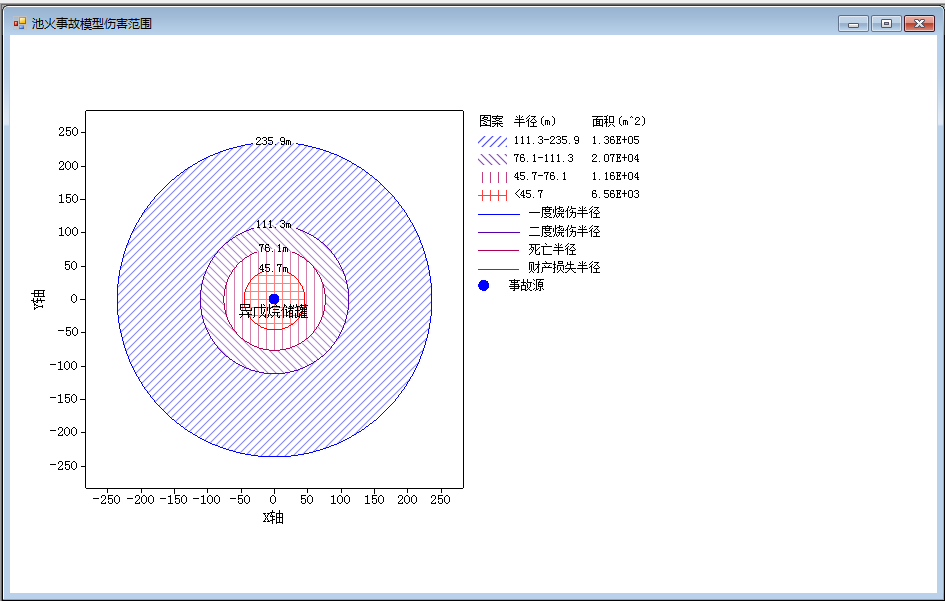945x601 pixels.
Task: Click the 事故源 legend label
Action: [x=526, y=286]
